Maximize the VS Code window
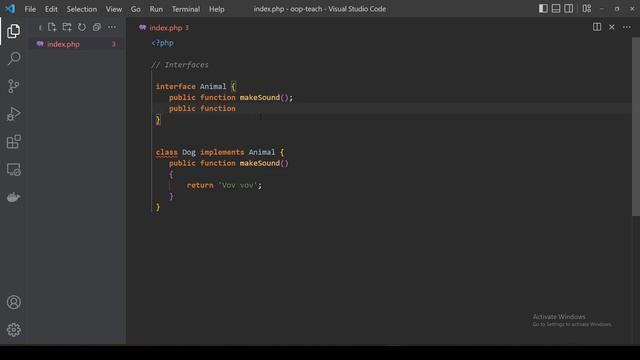The height and width of the screenshot is (360, 640). (617, 9)
